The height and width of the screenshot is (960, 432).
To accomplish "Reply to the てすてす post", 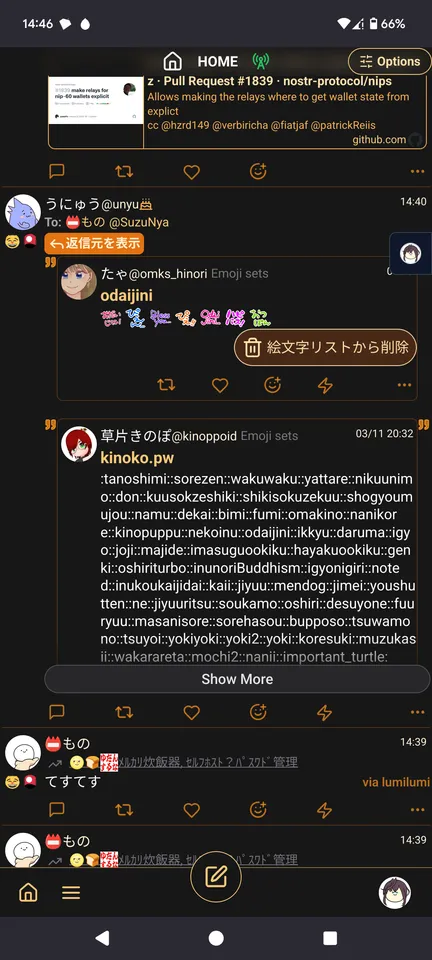I will 56,809.
